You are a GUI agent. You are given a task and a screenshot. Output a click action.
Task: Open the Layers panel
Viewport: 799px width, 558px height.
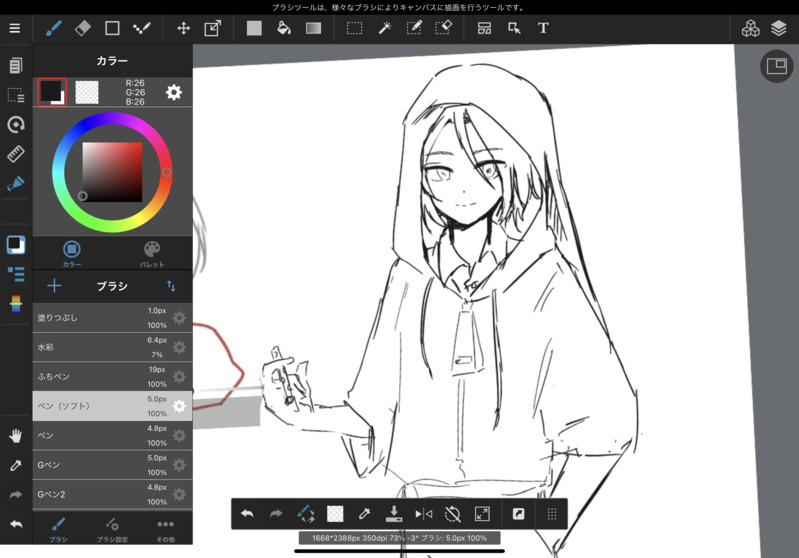point(779,29)
